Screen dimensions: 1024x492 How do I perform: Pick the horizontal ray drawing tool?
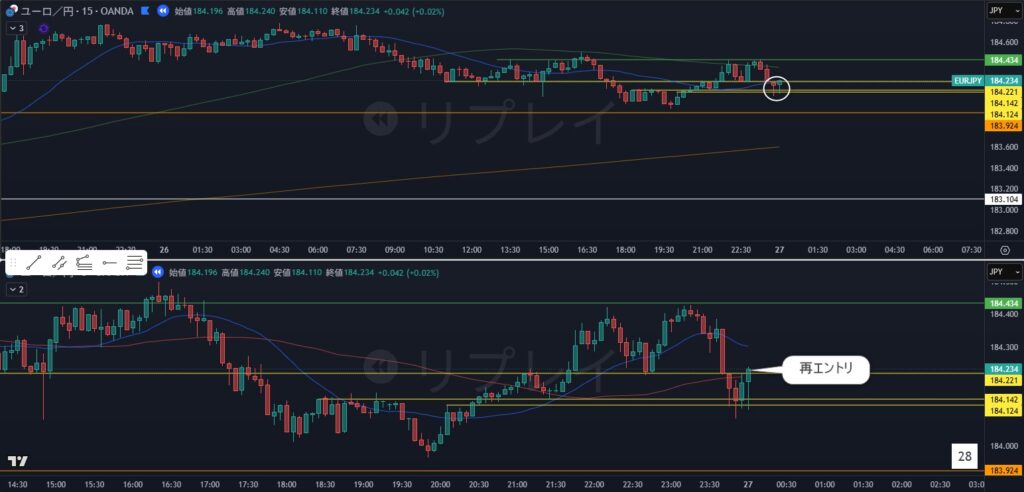tap(109, 263)
